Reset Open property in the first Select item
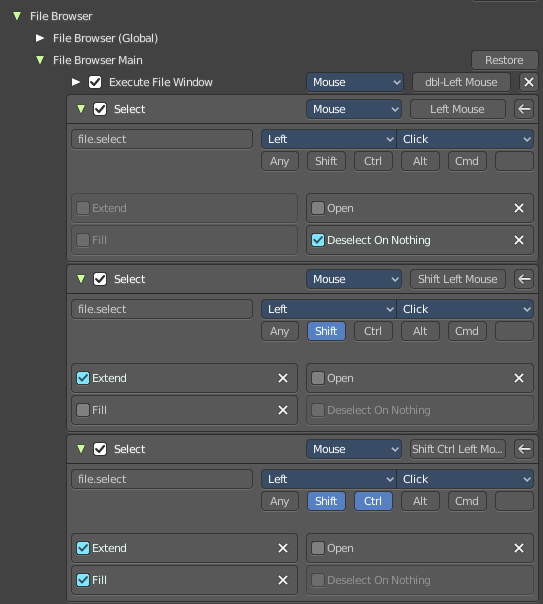The height and width of the screenshot is (604, 543). point(519,208)
